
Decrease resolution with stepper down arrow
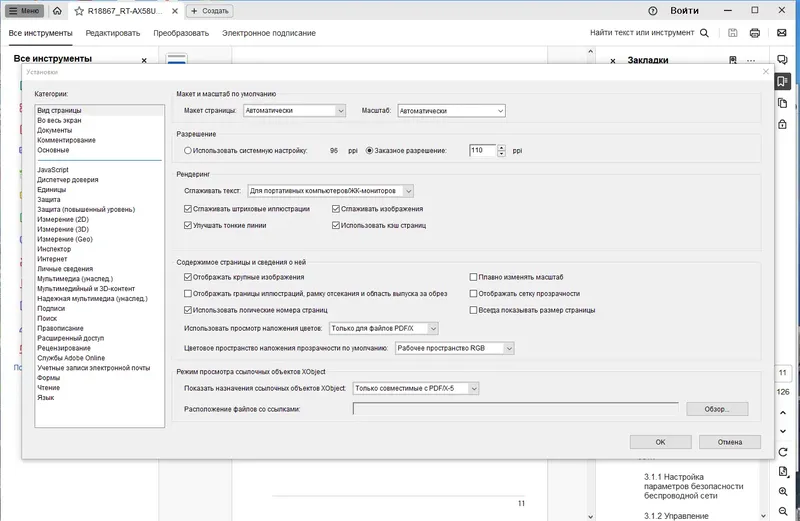(502, 154)
